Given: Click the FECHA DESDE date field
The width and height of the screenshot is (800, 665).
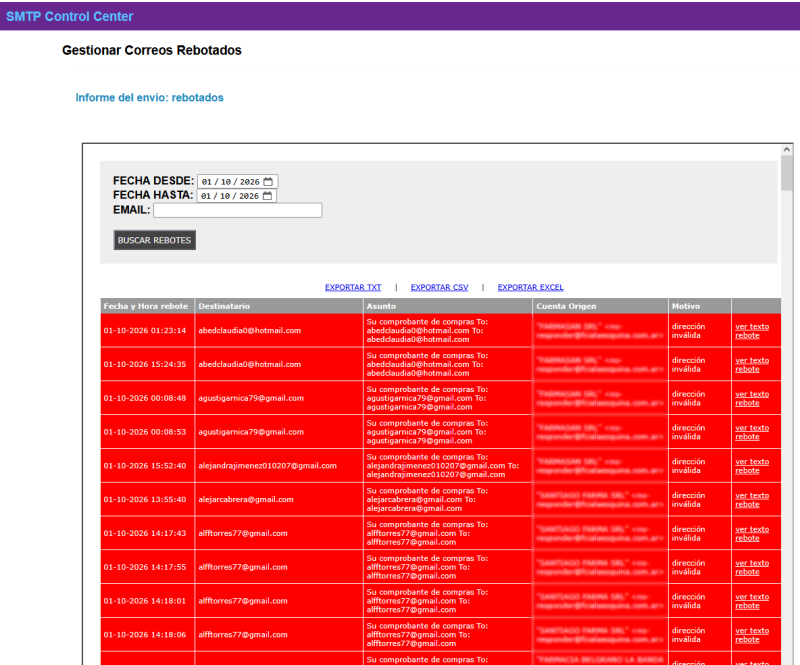Looking at the screenshot, I should point(238,182).
